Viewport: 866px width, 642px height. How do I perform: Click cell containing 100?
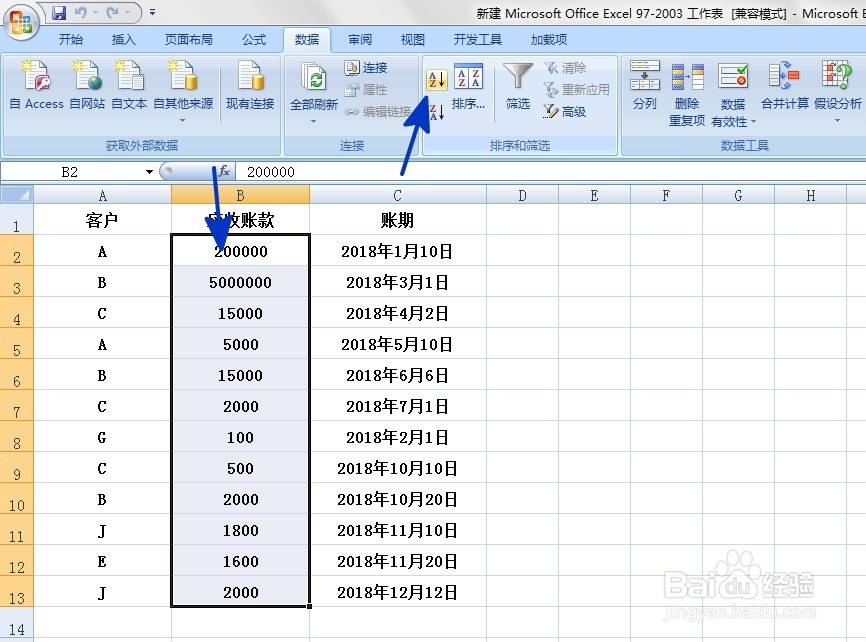pos(240,438)
